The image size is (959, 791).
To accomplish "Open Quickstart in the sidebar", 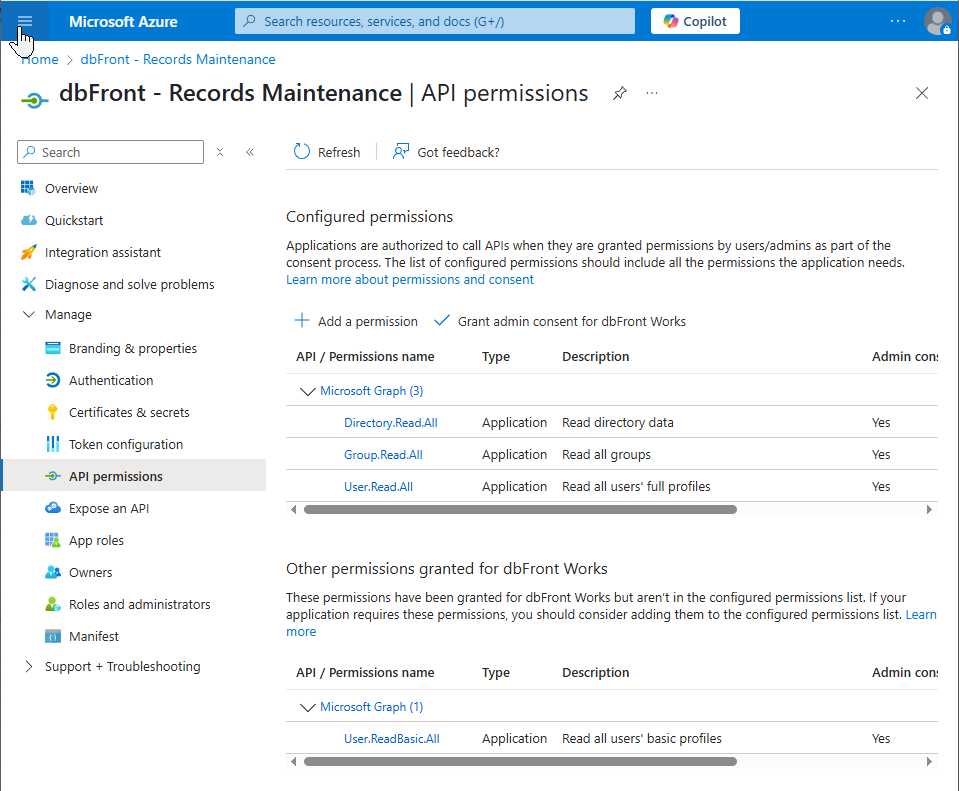I will point(73,220).
